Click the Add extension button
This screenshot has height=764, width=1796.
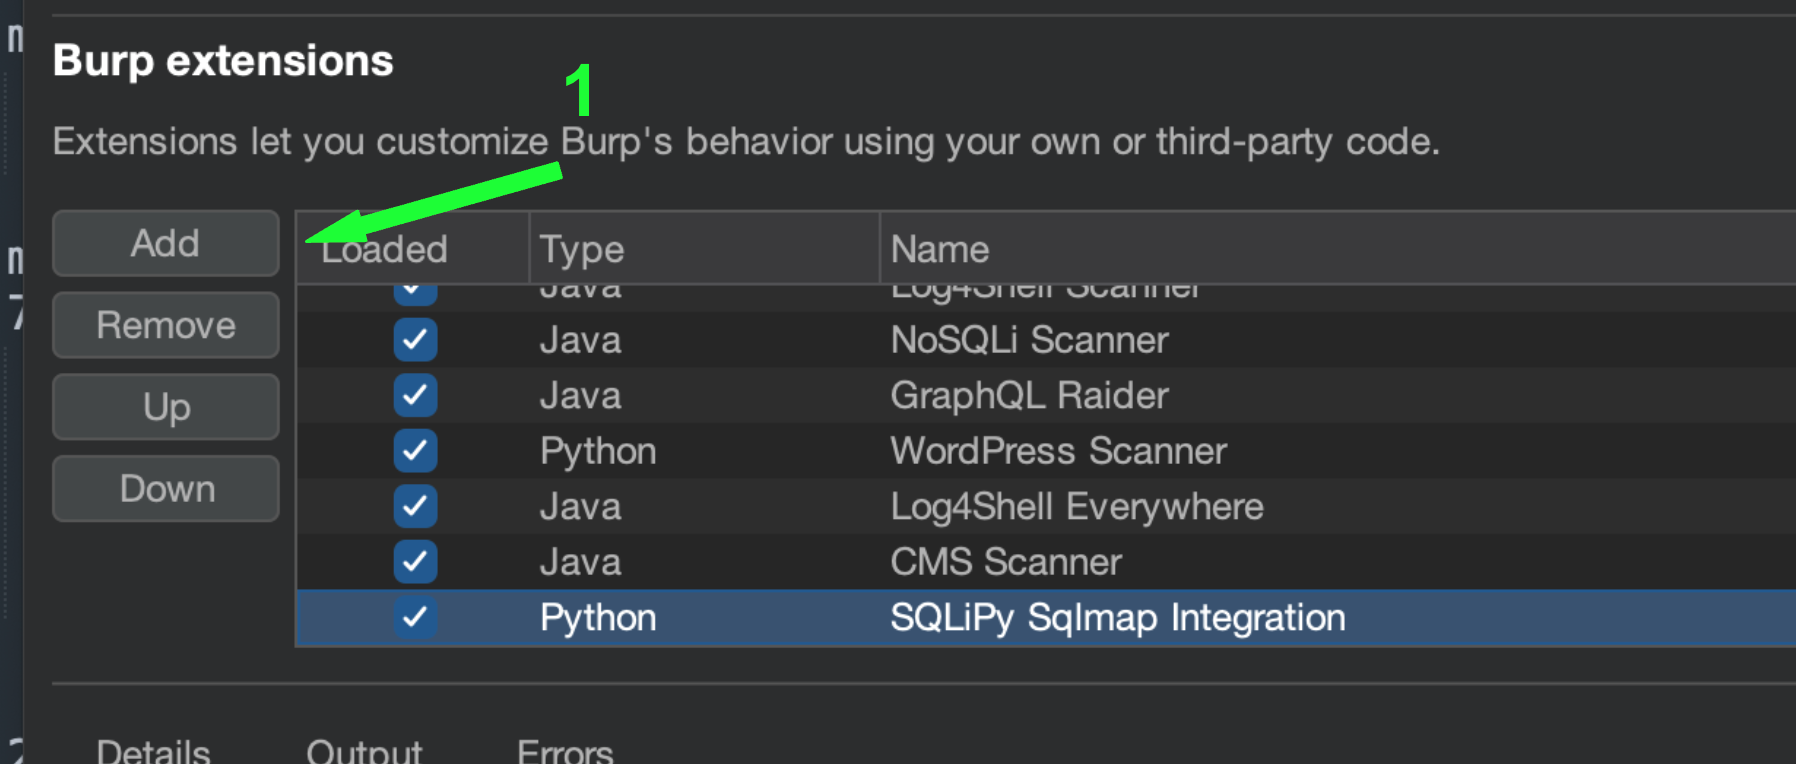click(x=166, y=243)
